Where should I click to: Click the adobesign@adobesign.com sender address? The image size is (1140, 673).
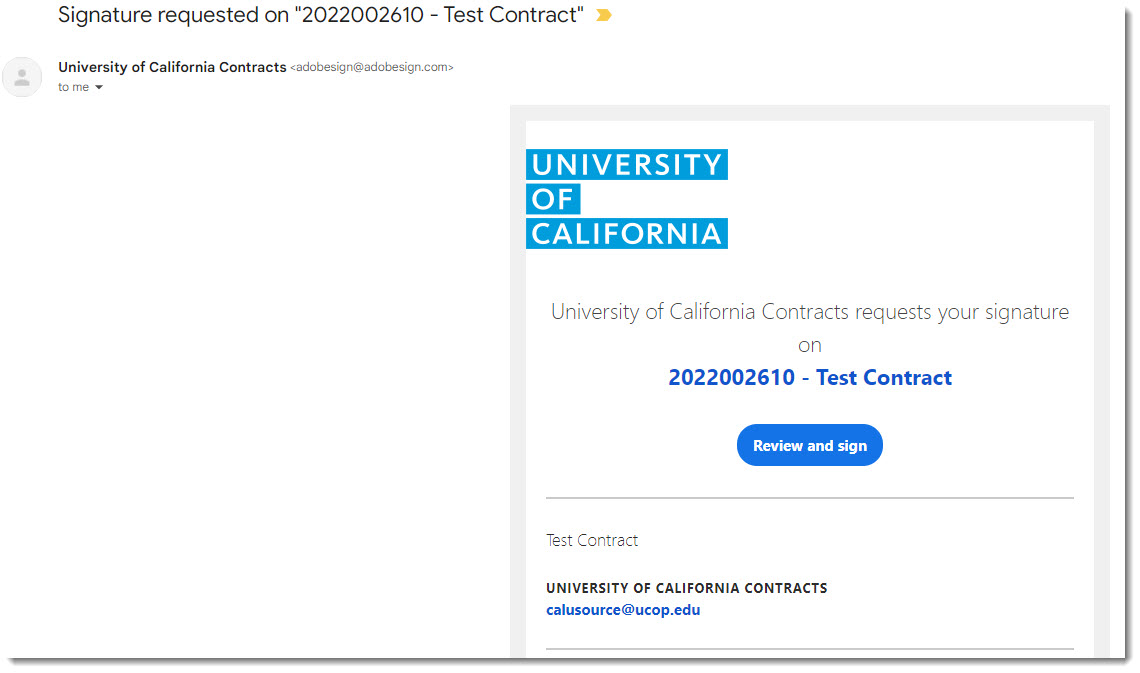tap(372, 68)
